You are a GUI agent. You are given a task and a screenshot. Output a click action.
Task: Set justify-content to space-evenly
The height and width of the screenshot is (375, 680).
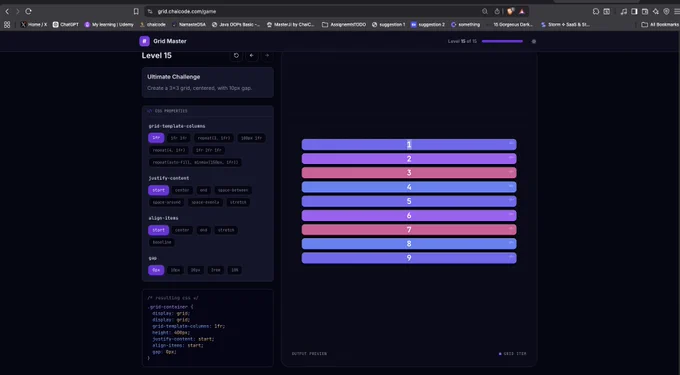(206, 202)
